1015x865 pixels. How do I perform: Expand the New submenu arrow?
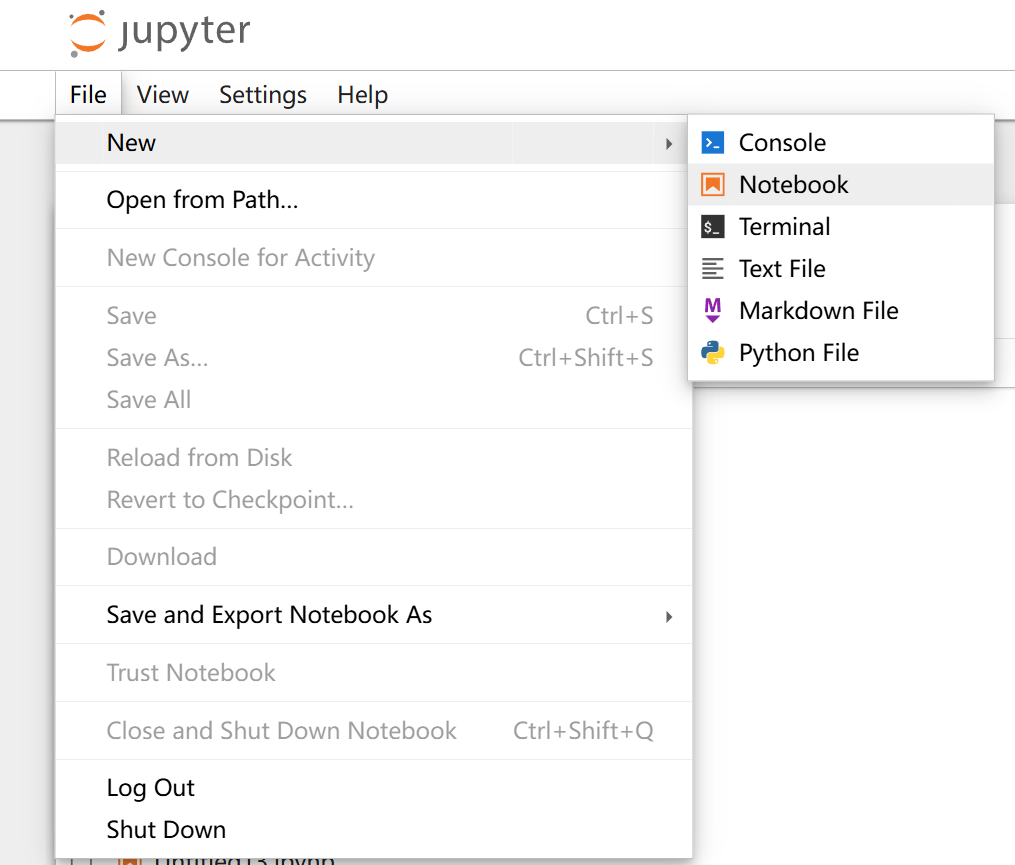point(668,143)
